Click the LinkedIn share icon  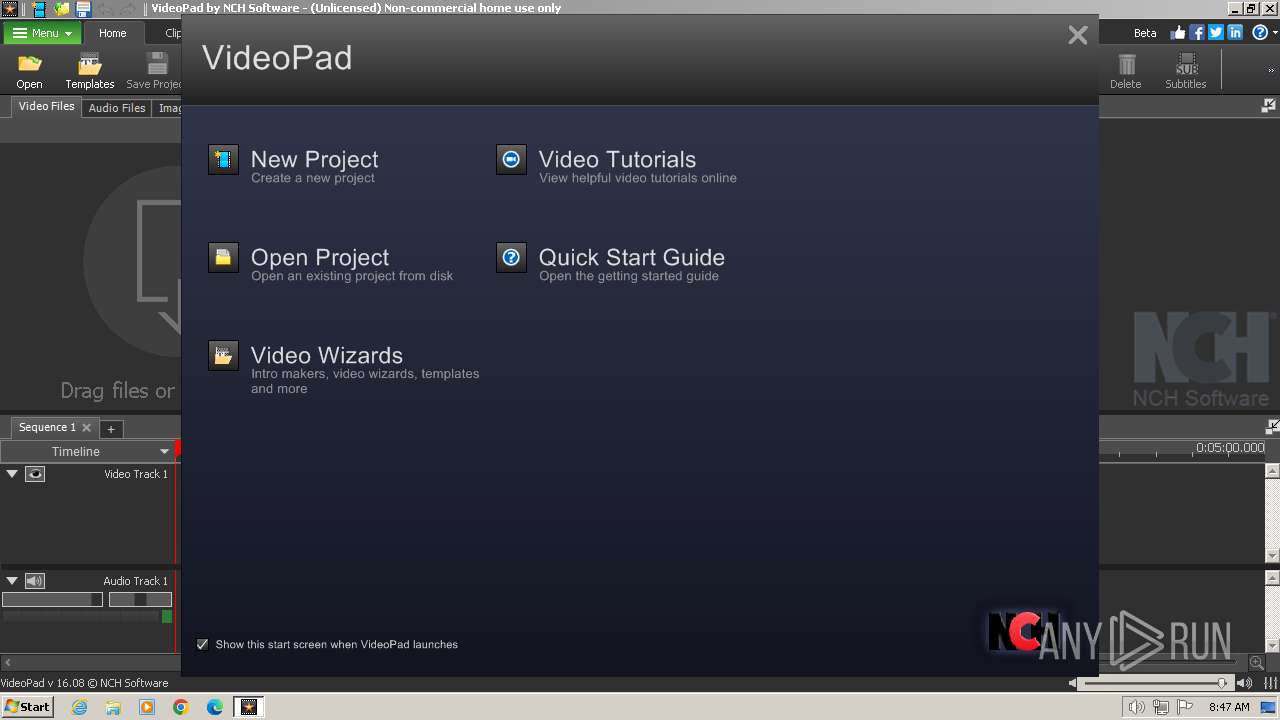(x=1235, y=32)
